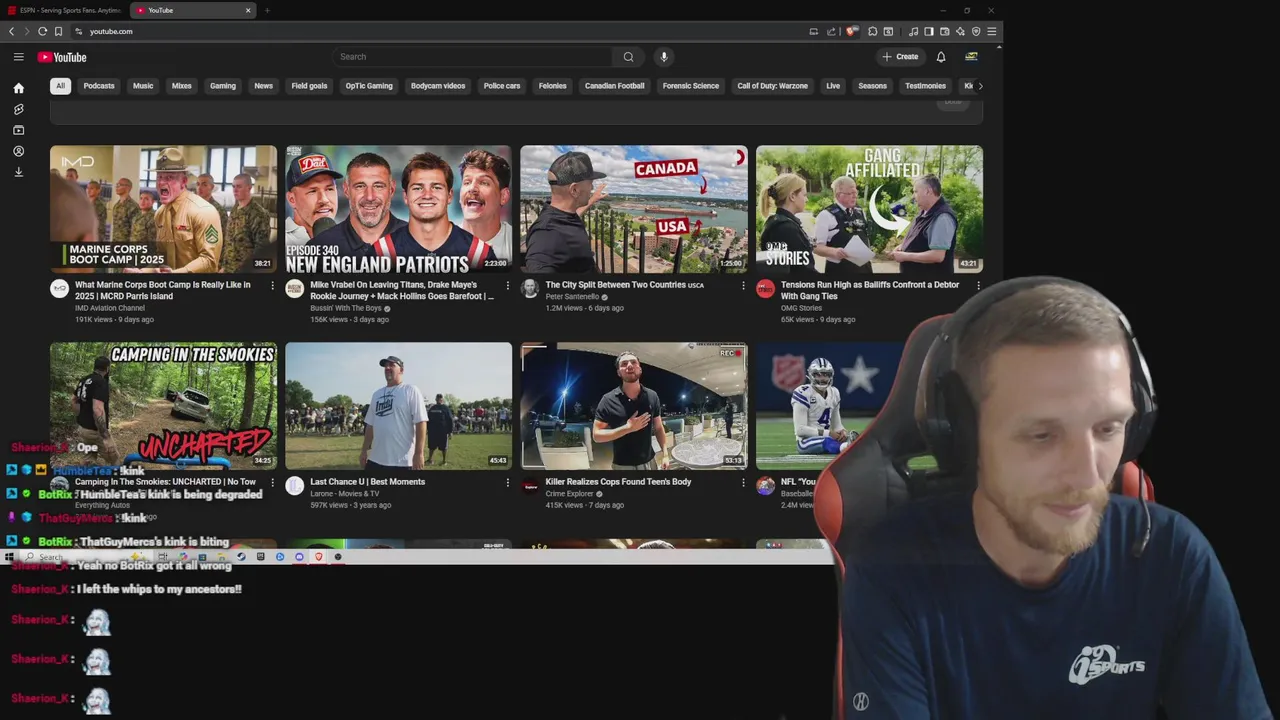Image resolution: width=1280 pixels, height=720 pixels.
Task: Click the YouTube search input field
Action: (x=474, y=57)
